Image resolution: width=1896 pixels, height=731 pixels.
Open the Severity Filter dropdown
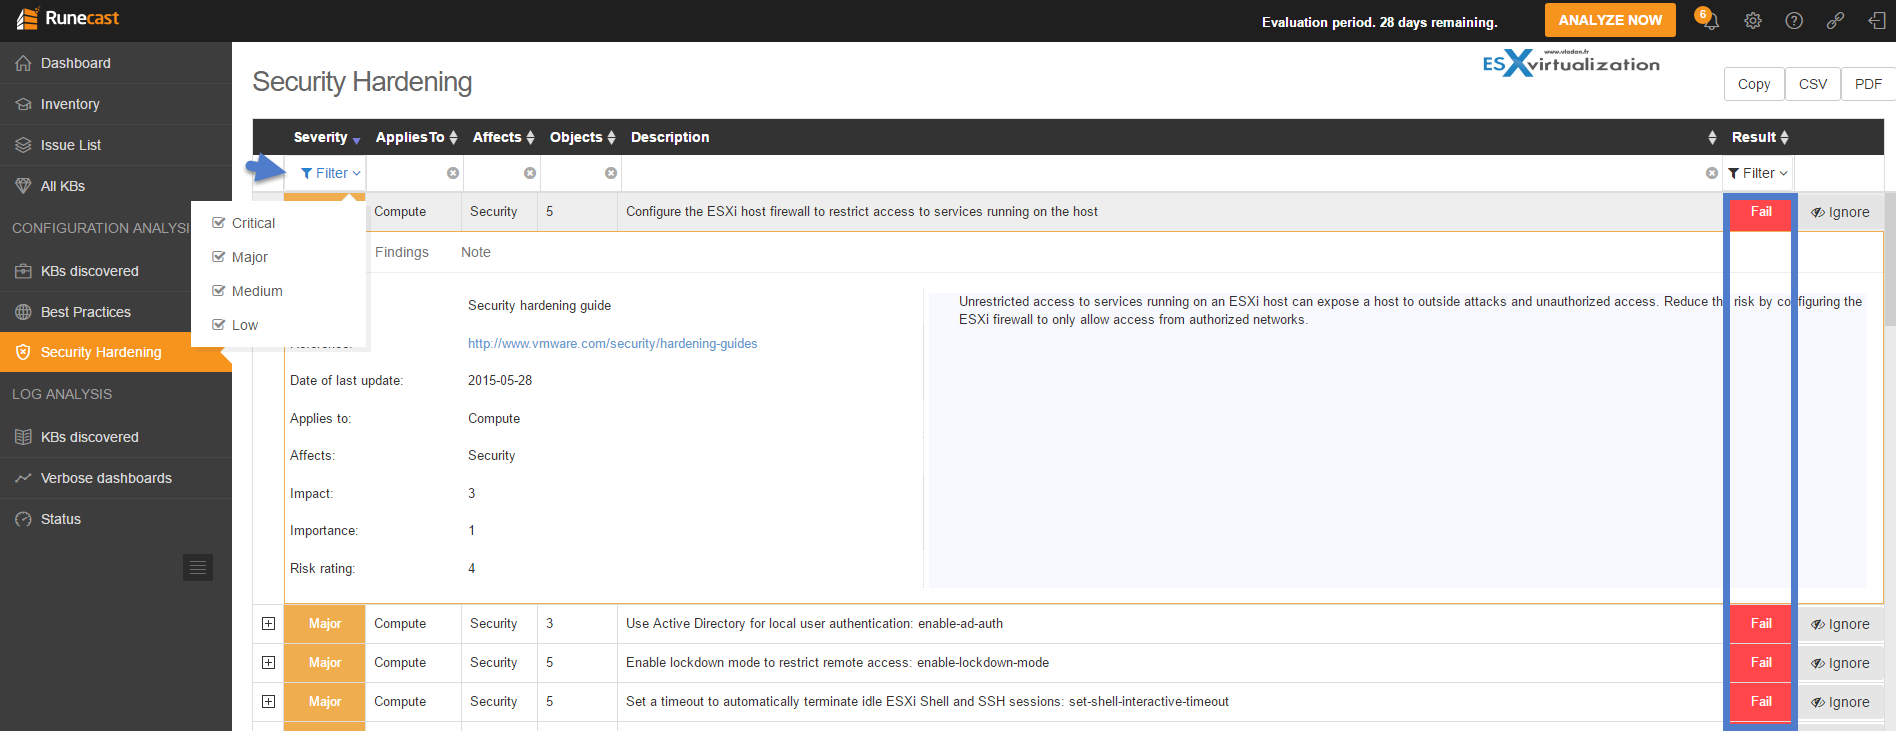[x=330, y=173]
